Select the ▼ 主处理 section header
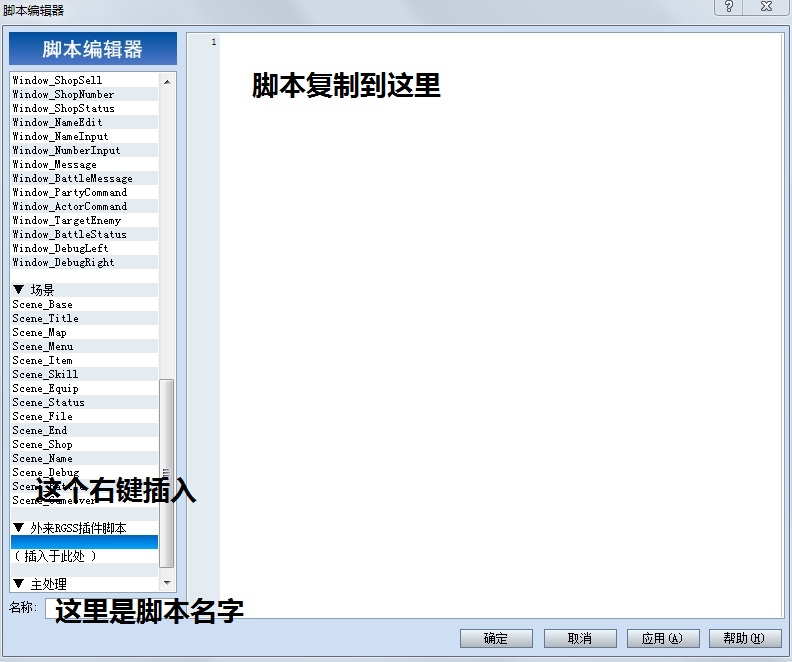 pyautogui.click(x=84, y=584)
